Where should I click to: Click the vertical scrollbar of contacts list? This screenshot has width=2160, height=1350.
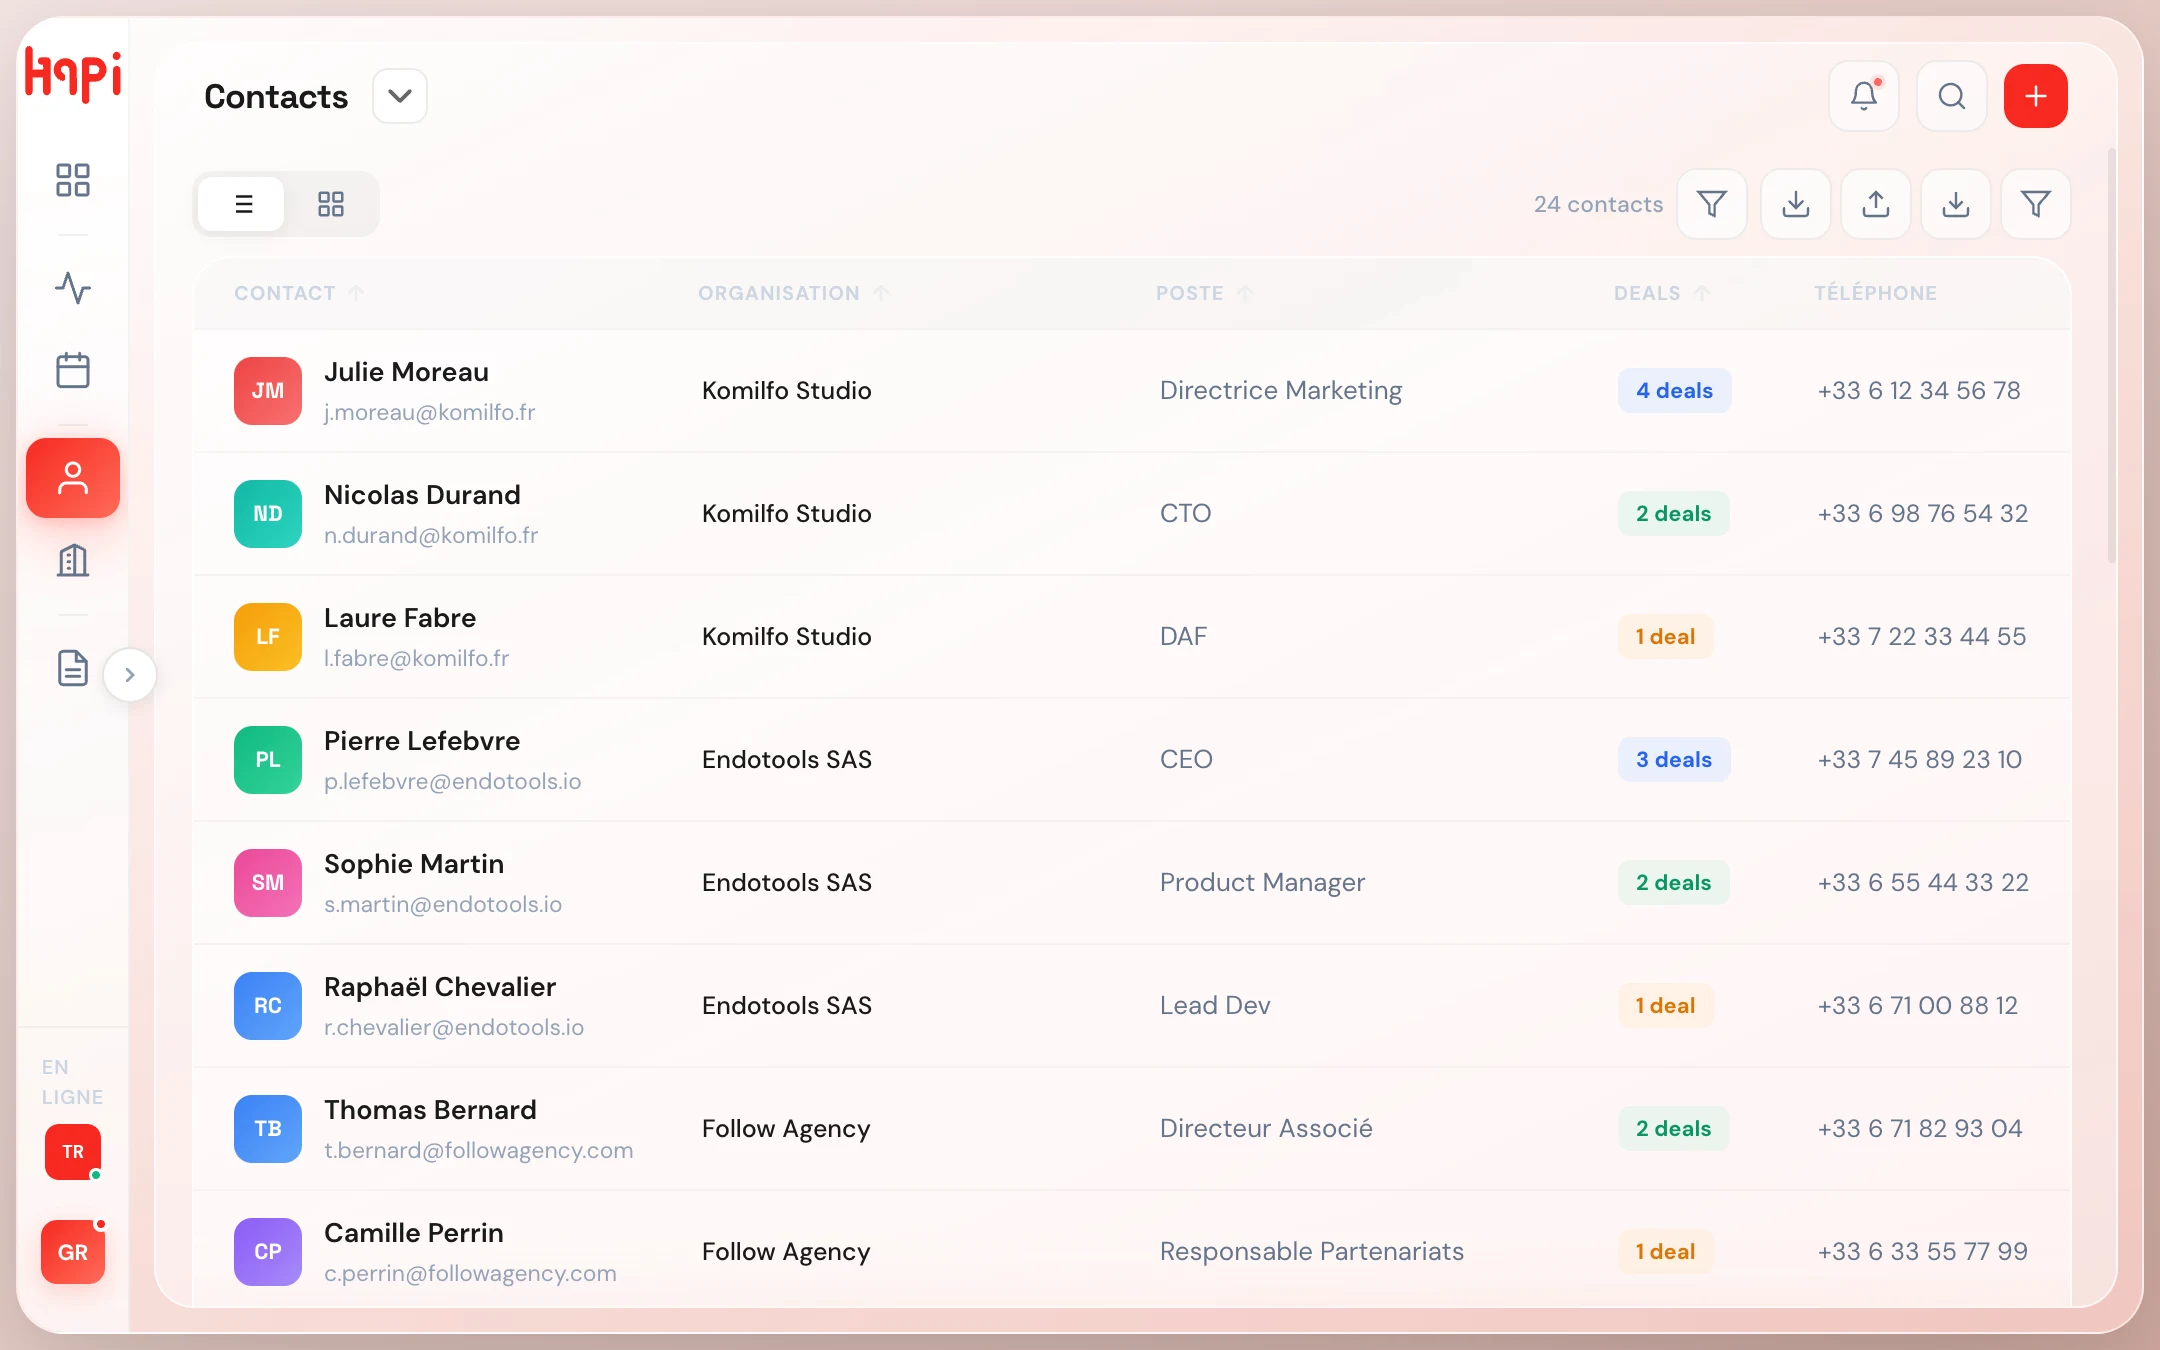(x=2112, y=355)
